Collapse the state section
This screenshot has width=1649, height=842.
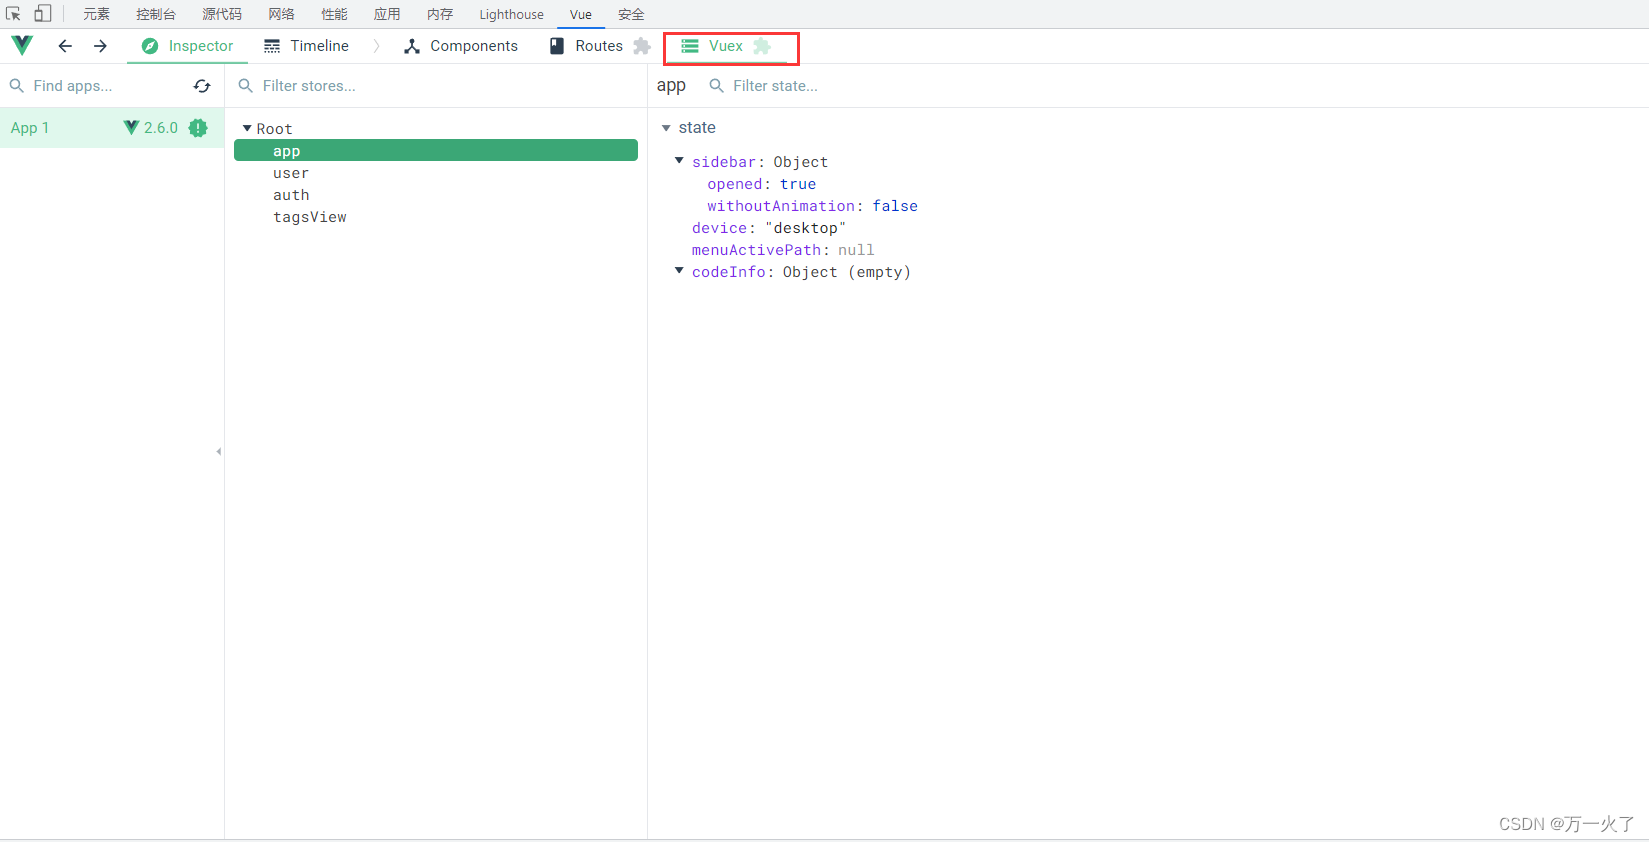coord(666,128)
